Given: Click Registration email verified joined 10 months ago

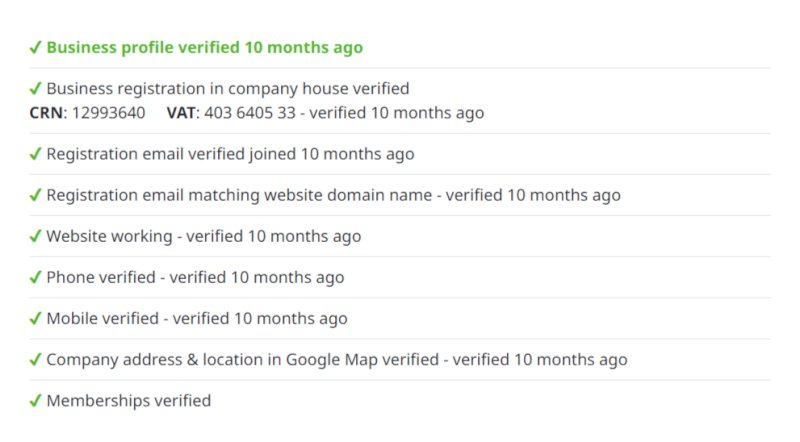Looking at the screenshot, I should coord(230,154).
